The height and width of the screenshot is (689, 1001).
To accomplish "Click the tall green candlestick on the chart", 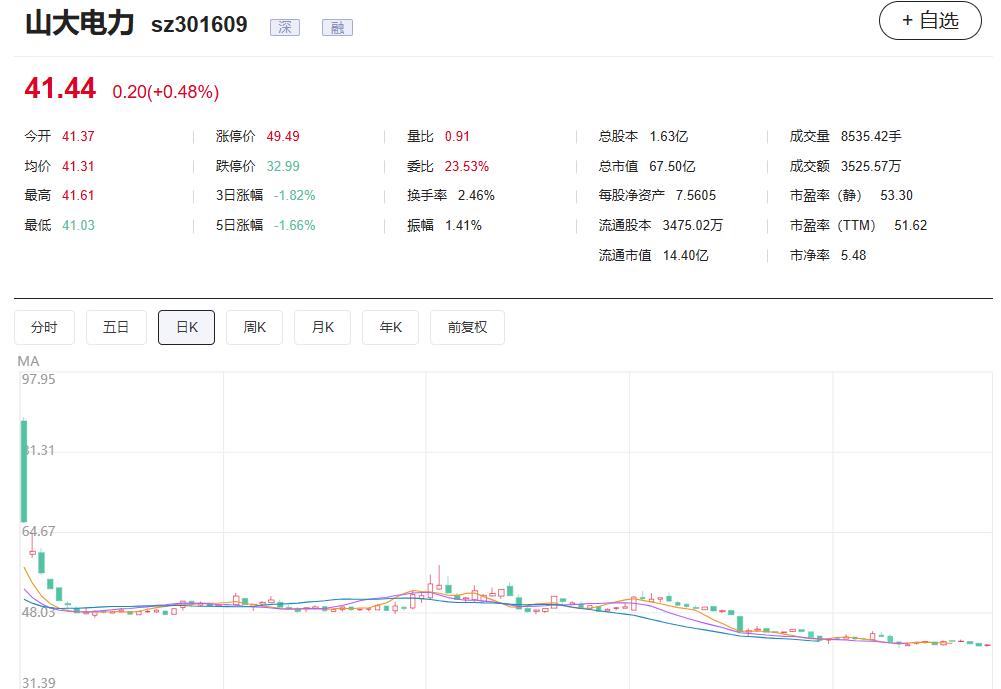I will 22,470.
